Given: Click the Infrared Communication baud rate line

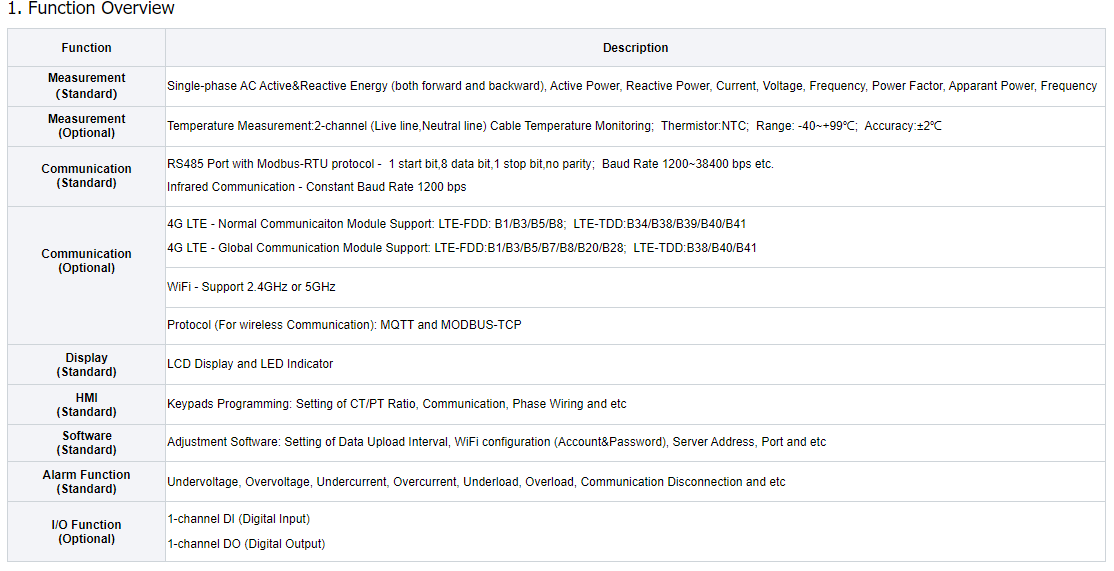Looking at the screenshot, I should [316, 187].
